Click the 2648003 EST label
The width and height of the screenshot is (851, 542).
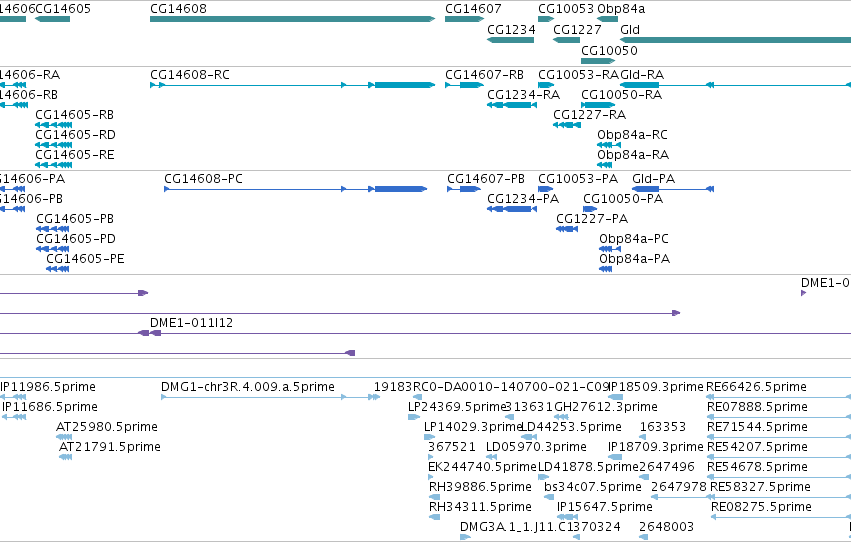coord(666,527)
